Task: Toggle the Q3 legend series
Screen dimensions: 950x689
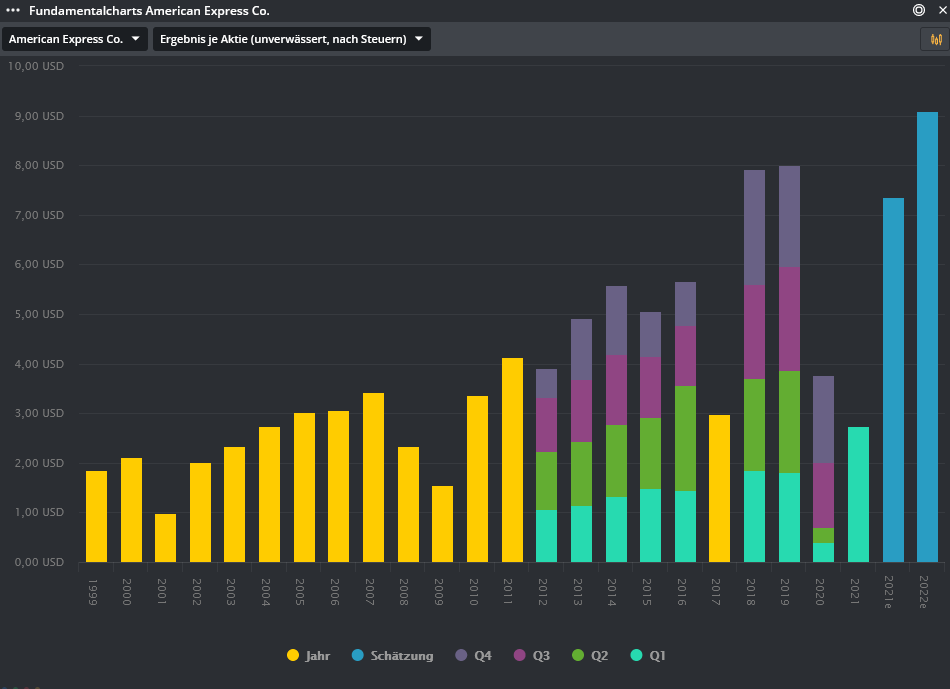Action: click(531, 655)
